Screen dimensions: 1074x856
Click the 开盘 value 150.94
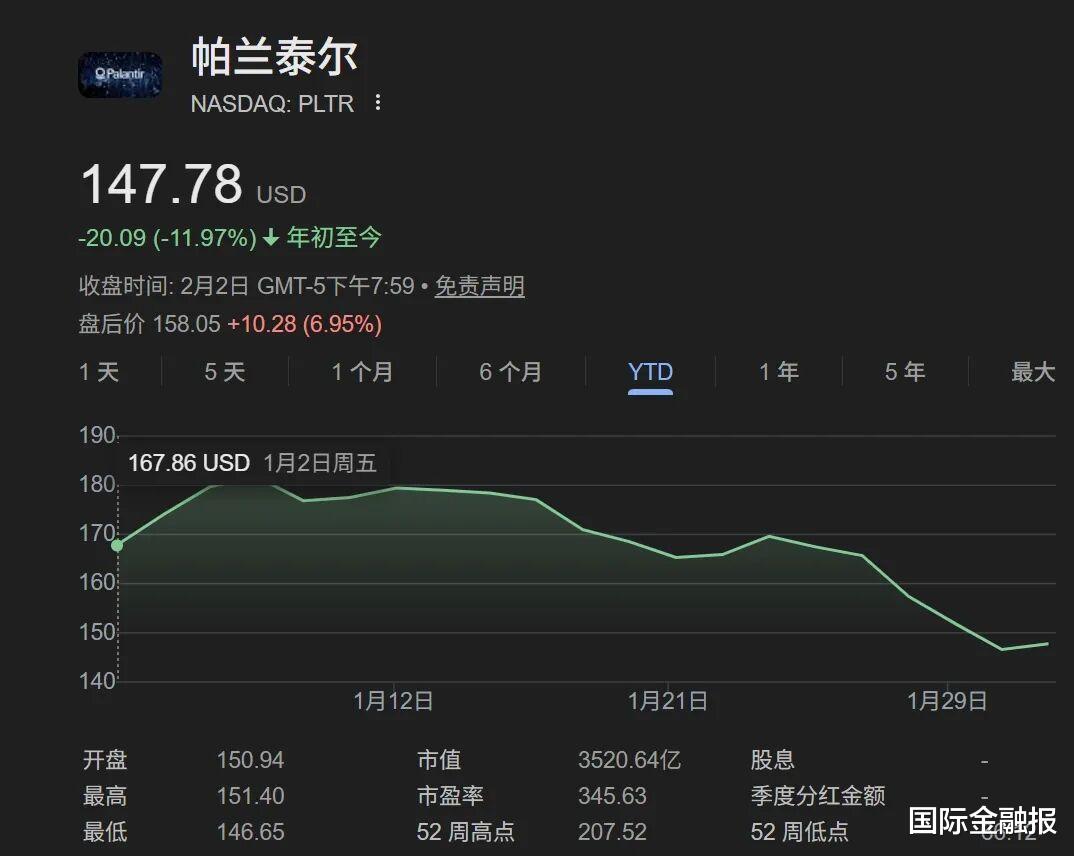pyautogui.click(x=250, y=760)
